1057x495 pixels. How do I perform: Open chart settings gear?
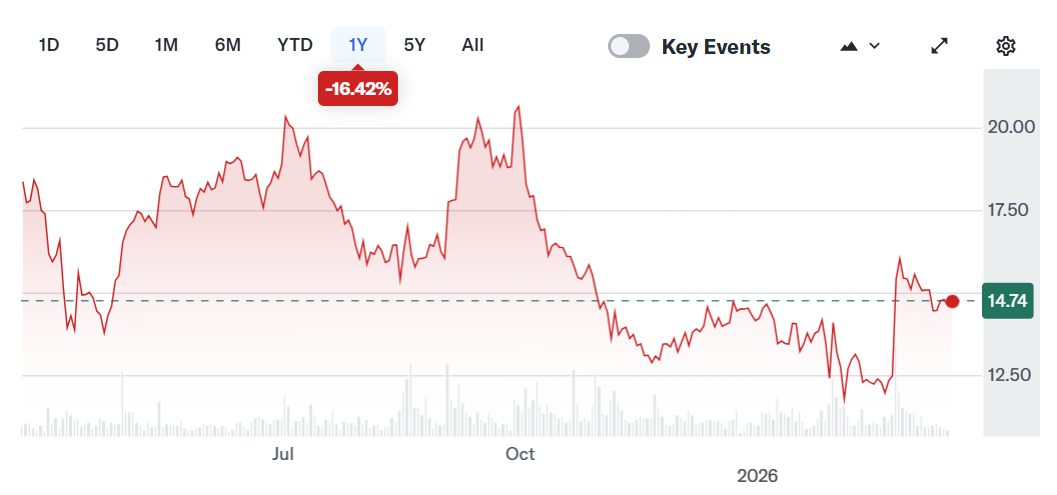point(1006,46)
